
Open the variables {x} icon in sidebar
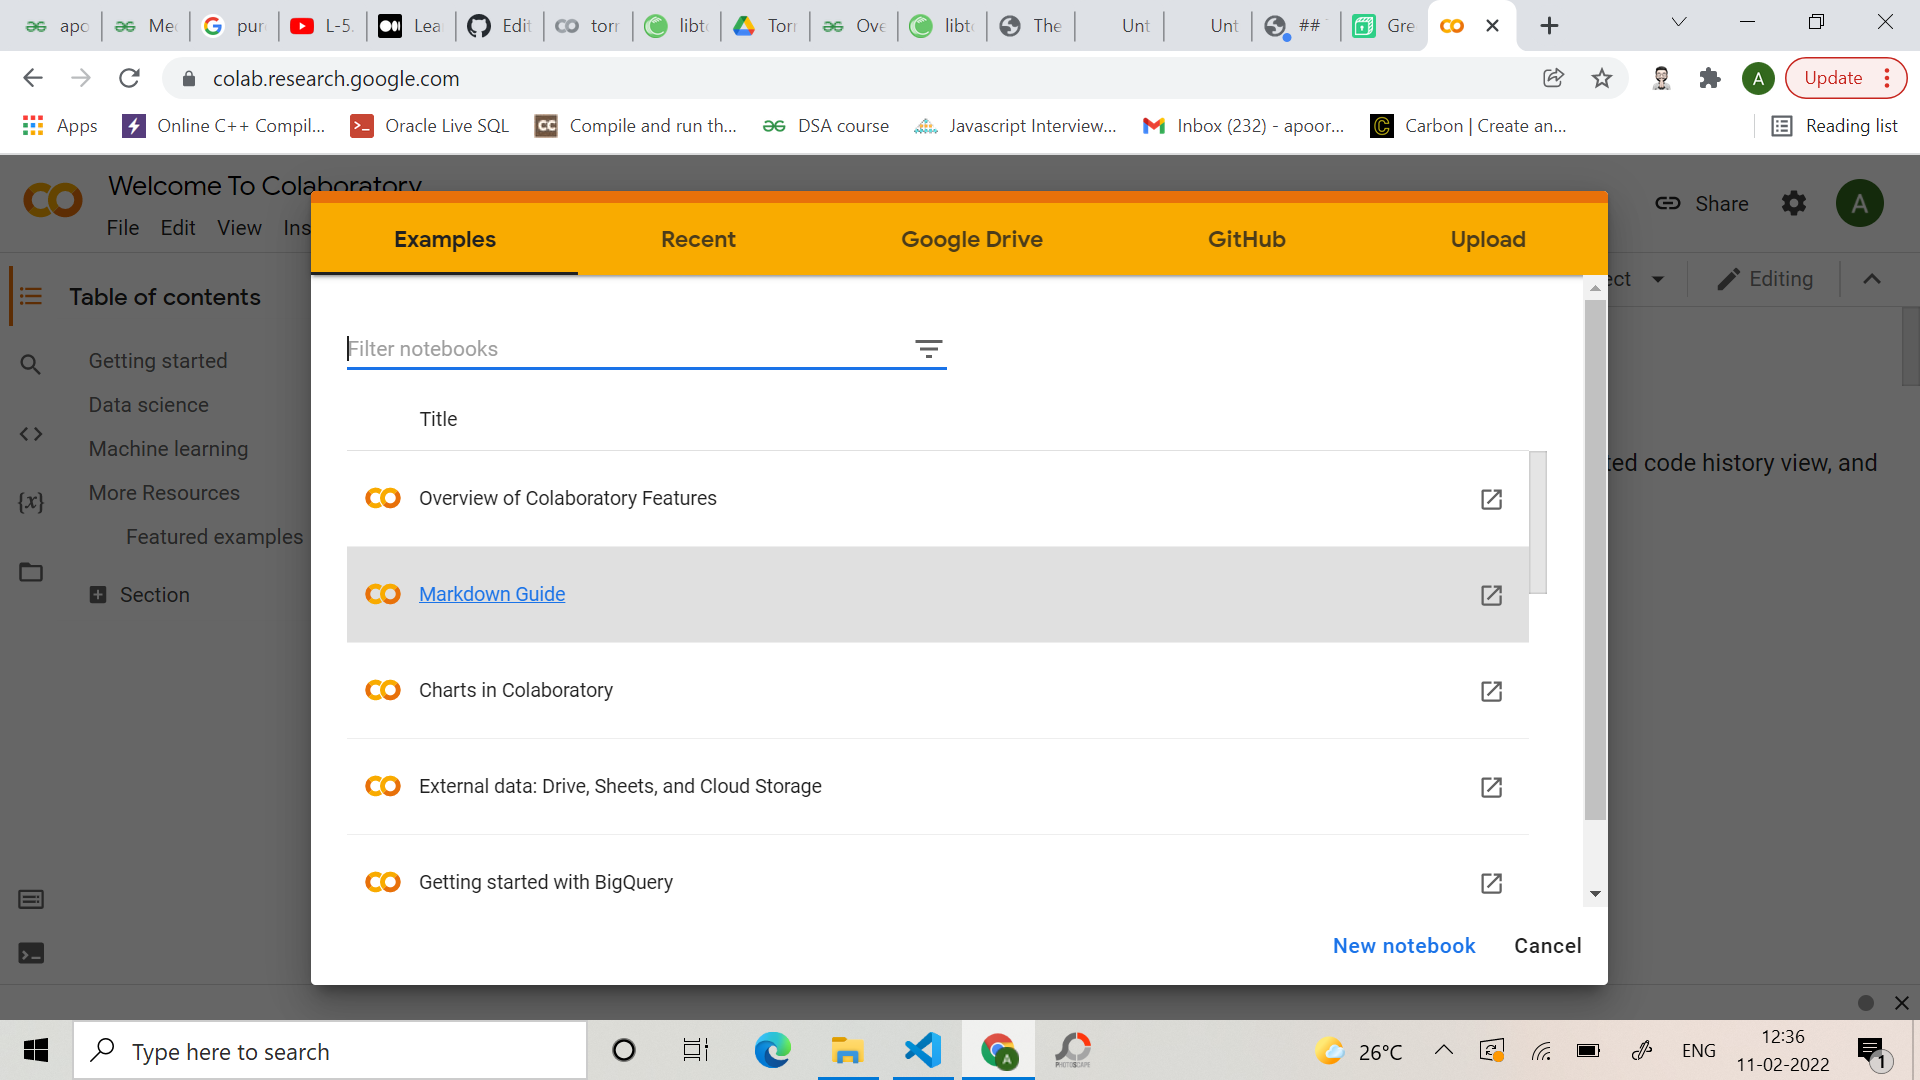(x=31, y=502)
